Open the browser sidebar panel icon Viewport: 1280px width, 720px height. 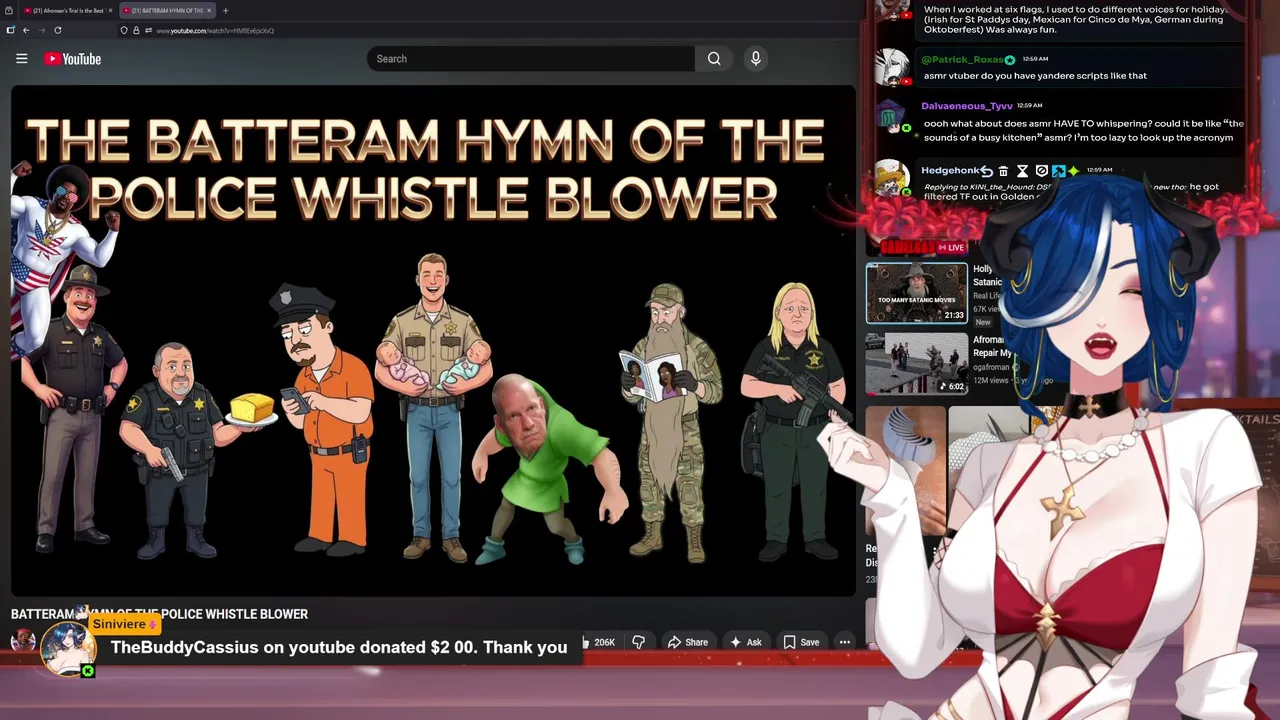[x=10, y=30]
